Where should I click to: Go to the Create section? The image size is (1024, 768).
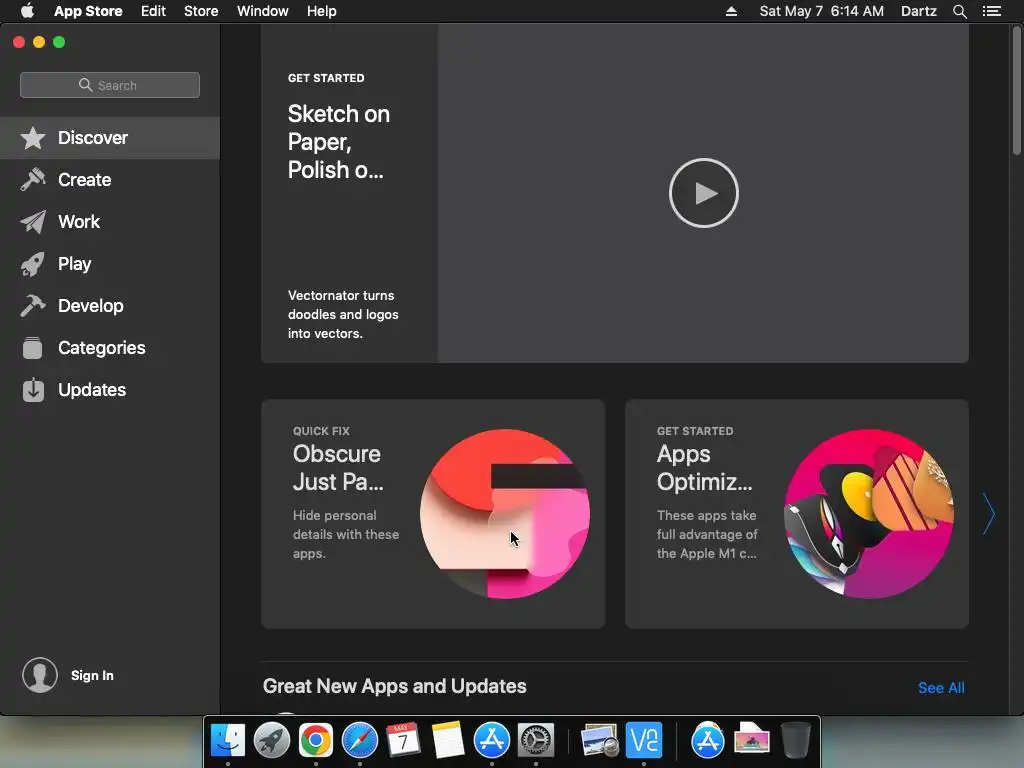pos(110,180)
